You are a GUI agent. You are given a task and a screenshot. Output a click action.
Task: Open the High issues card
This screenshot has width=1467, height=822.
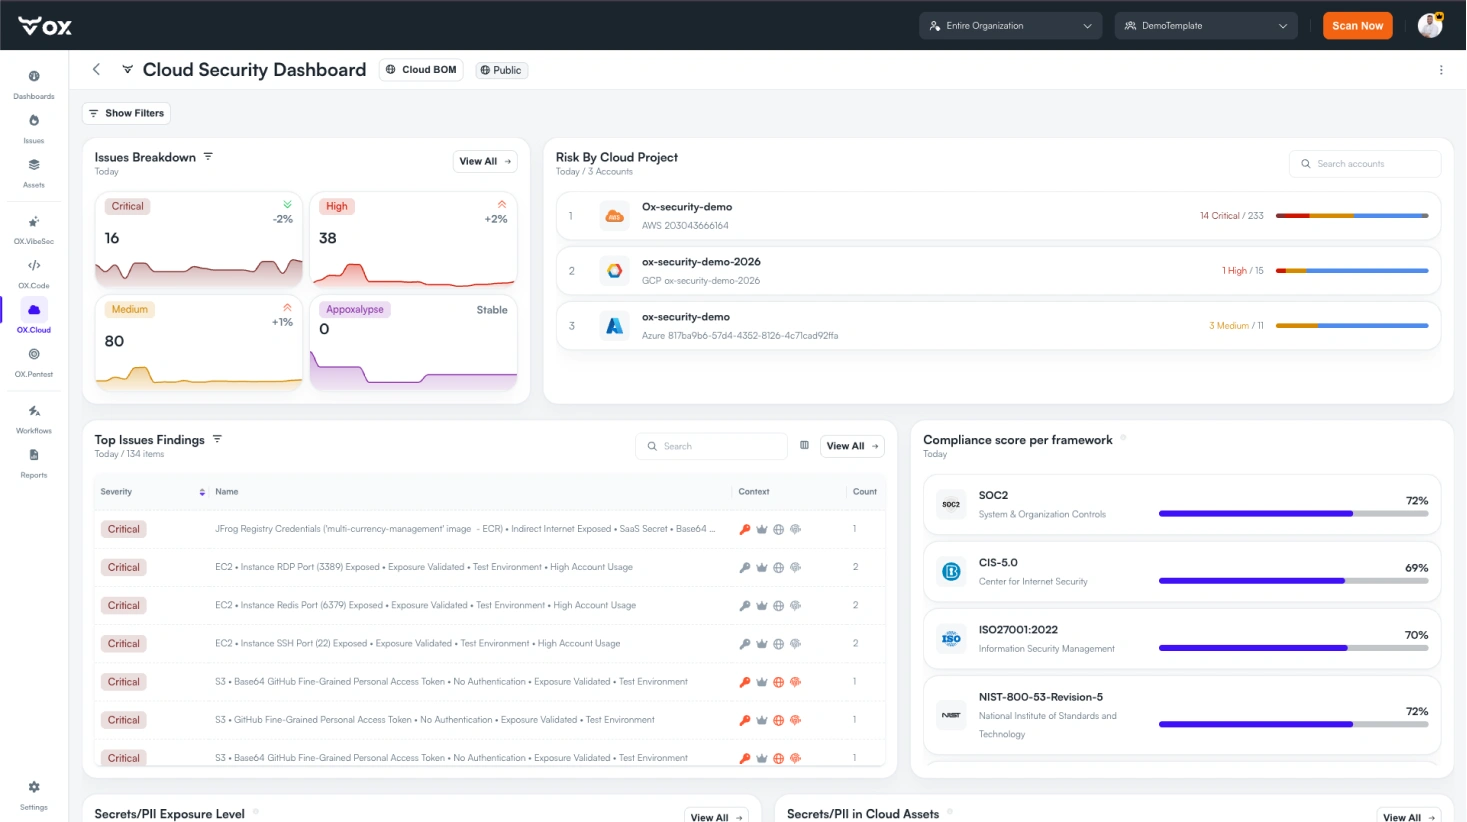413,239
